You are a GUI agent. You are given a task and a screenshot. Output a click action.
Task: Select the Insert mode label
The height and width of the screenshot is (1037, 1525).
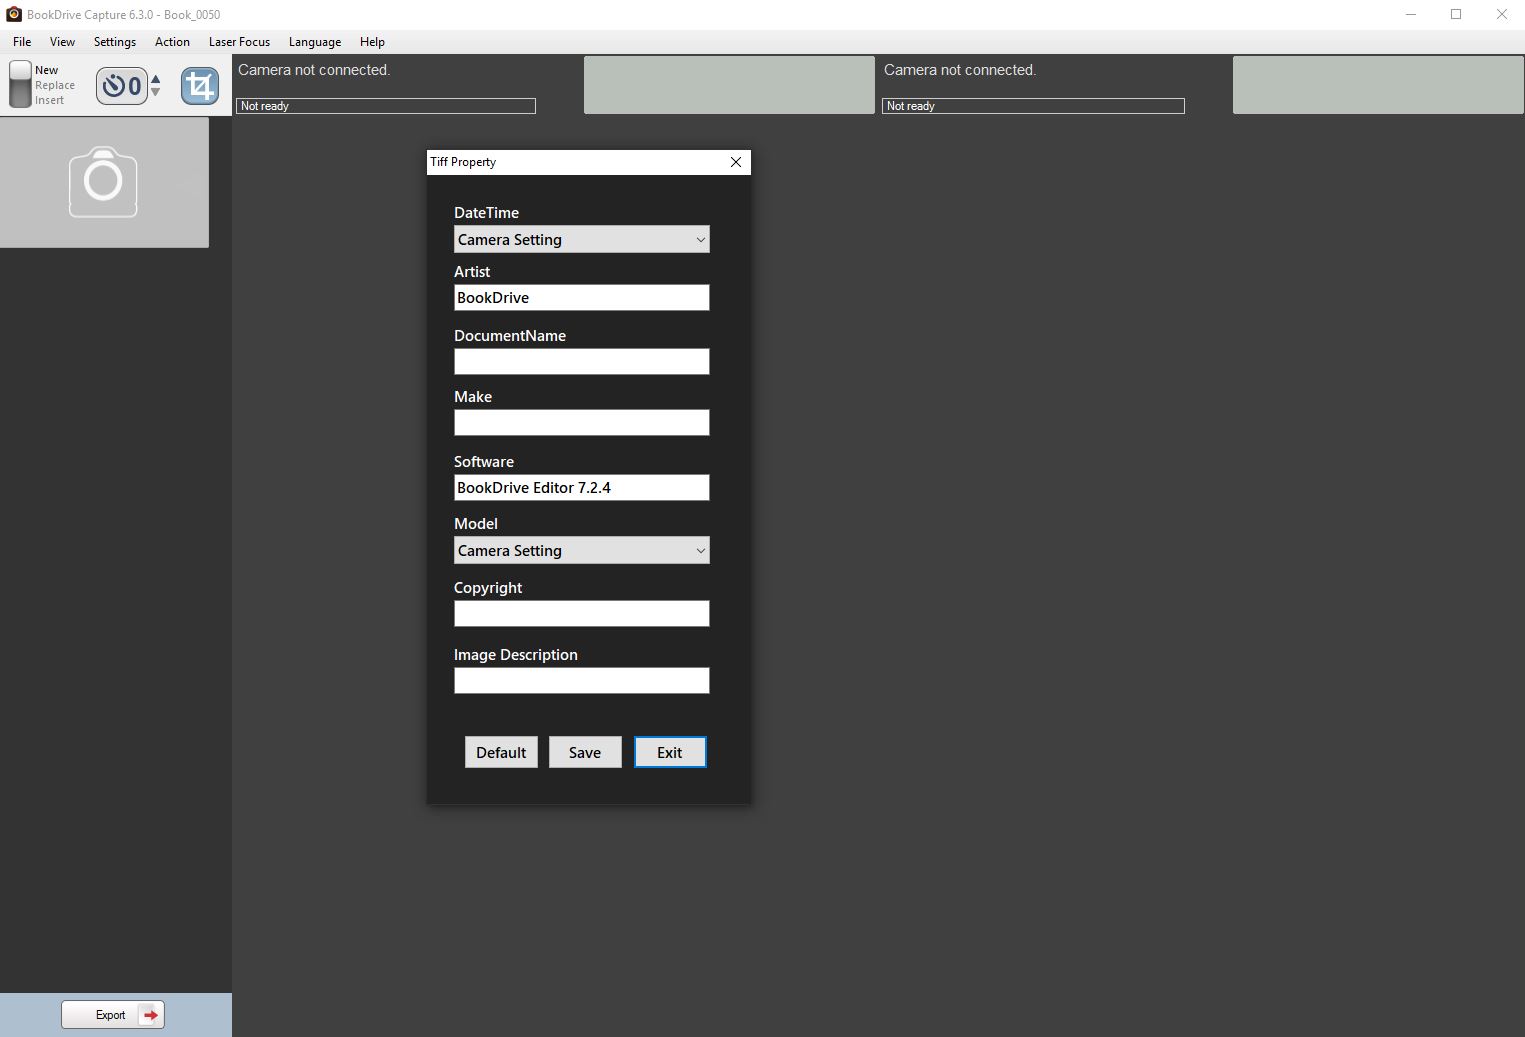[49, 100]
